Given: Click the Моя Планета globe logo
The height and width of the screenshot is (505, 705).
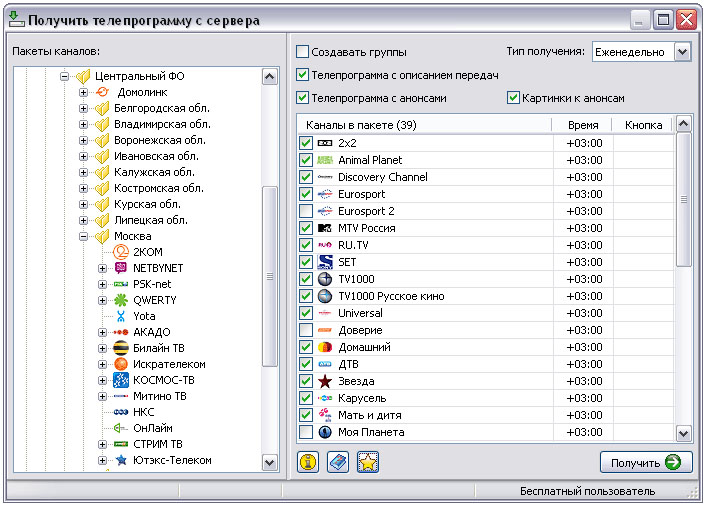Looking at the screenshot, I should click(325, 432).
